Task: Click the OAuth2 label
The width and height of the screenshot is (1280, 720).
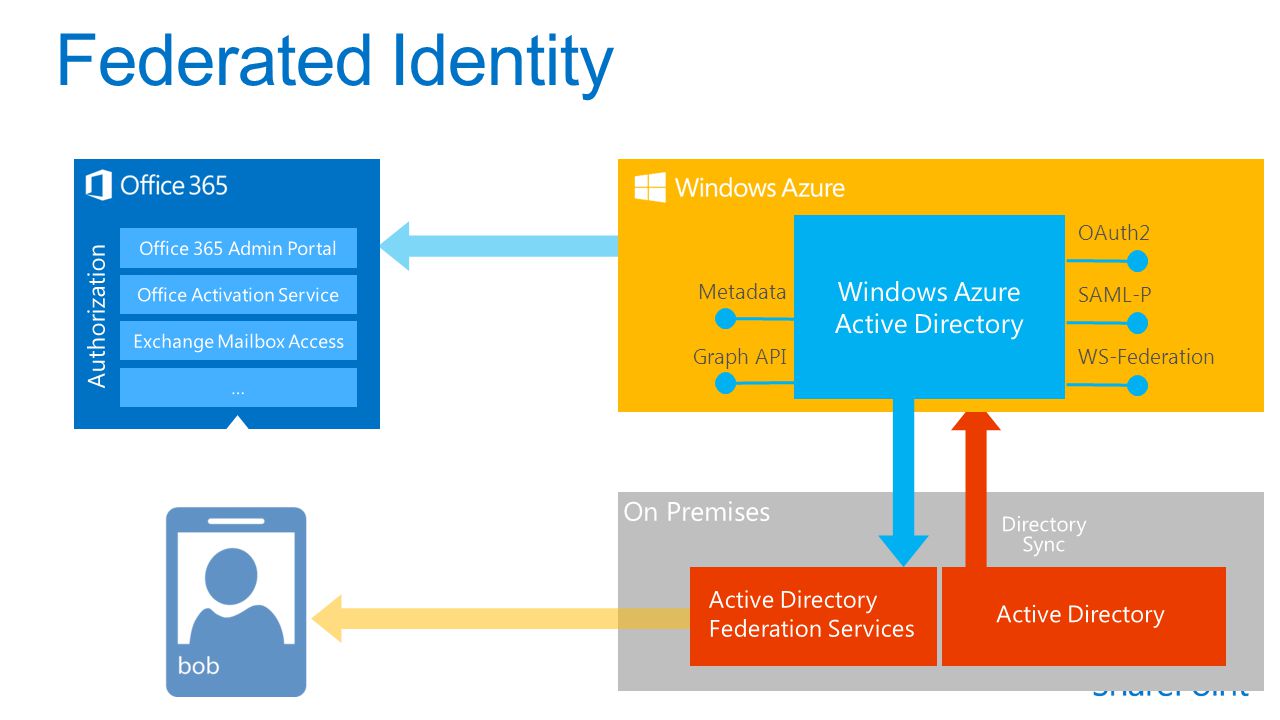Action: tap(1114, 233)
